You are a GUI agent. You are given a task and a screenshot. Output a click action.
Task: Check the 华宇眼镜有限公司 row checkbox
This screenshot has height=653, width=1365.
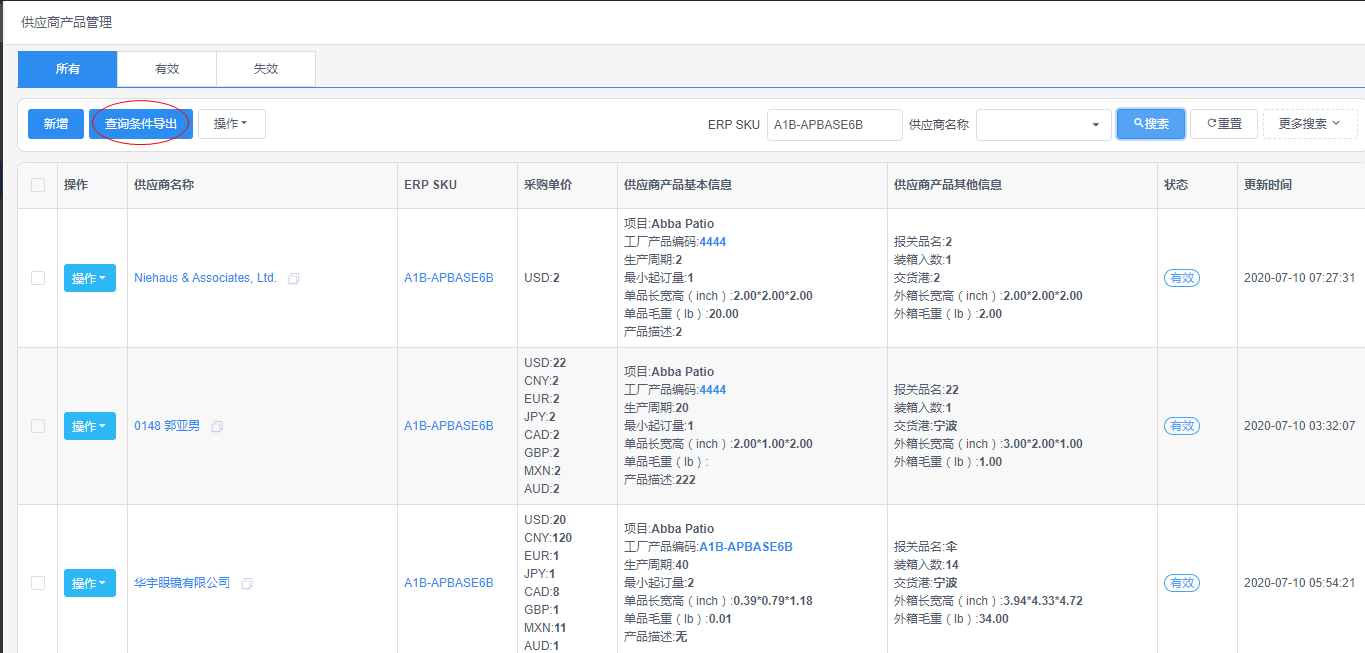tap(38, 583)
